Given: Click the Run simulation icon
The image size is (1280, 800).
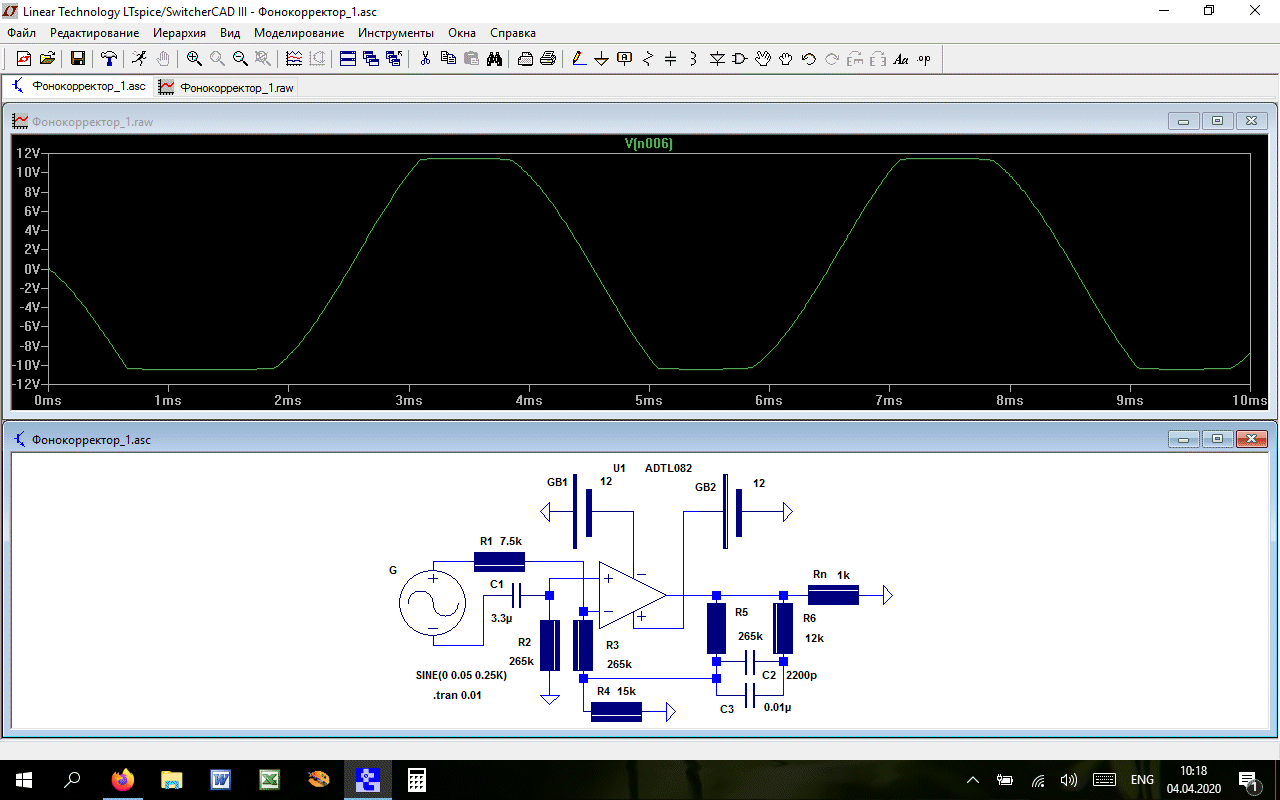Looking at the screenshot, I should [139, 59].
